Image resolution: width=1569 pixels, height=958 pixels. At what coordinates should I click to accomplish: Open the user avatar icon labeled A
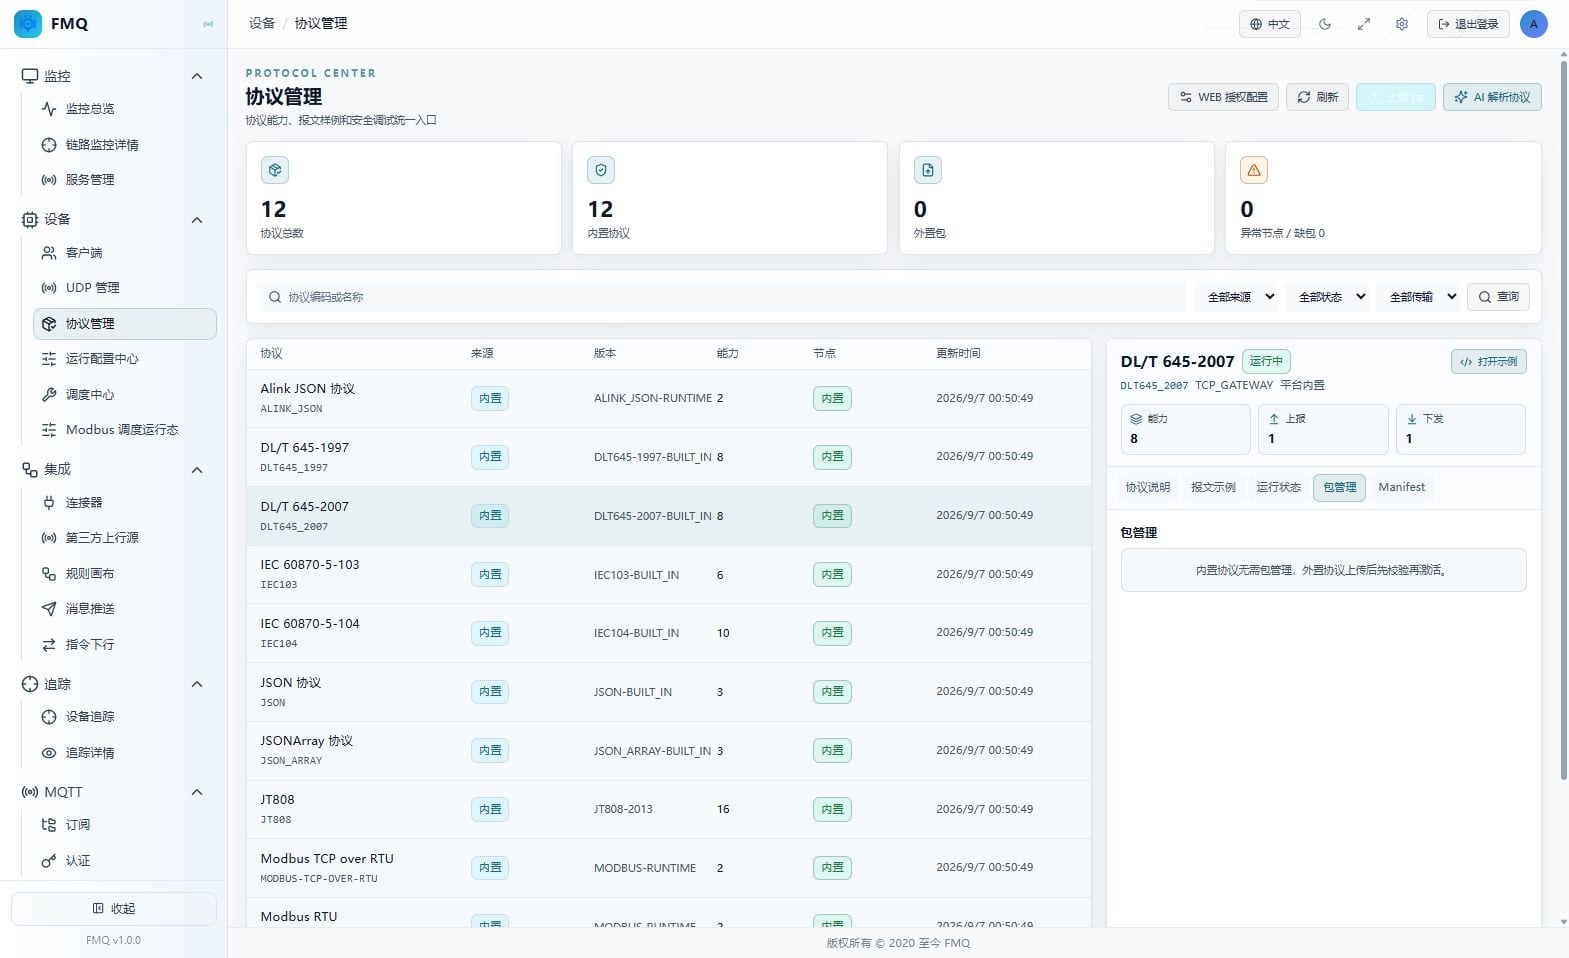coord(1533,24)
